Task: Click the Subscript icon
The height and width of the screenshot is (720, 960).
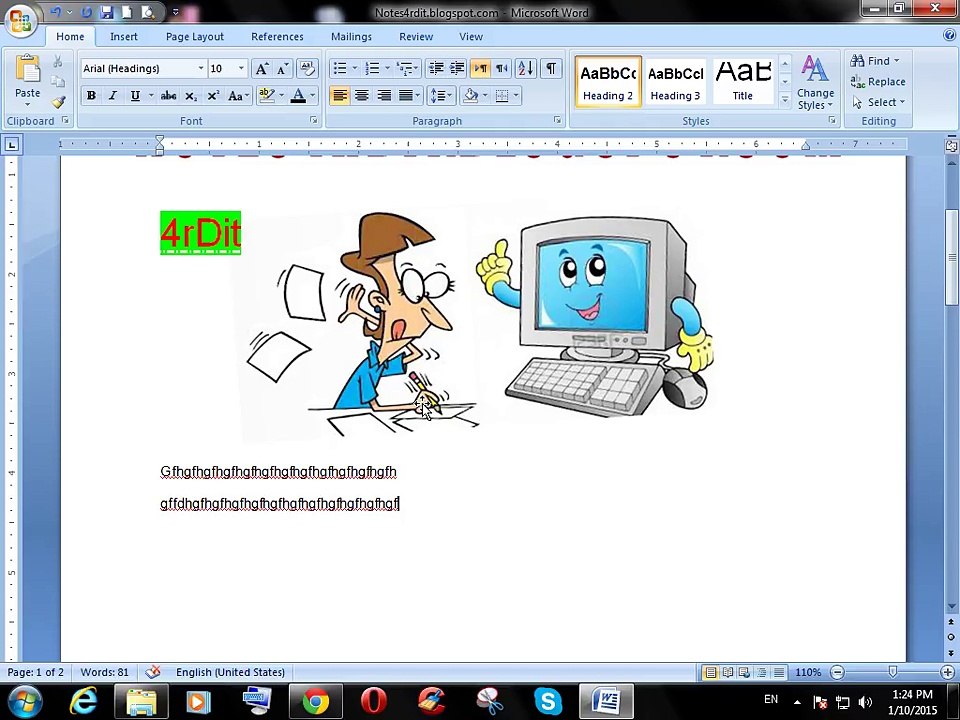Action: pyautogui.click(x=190, y=96)
